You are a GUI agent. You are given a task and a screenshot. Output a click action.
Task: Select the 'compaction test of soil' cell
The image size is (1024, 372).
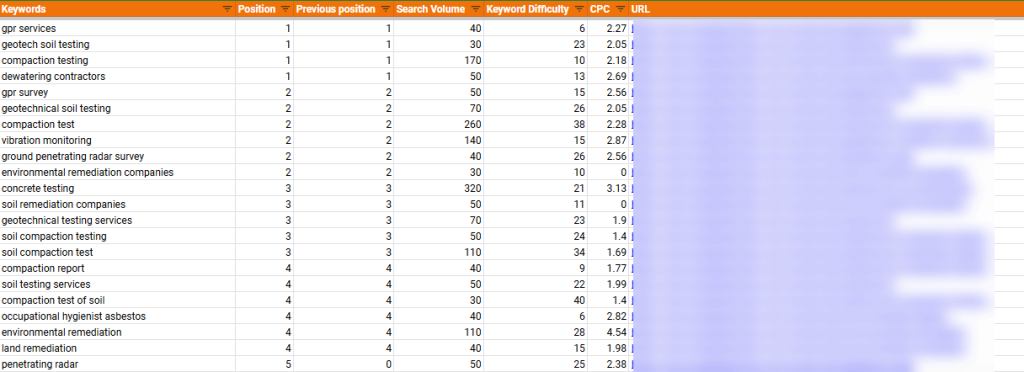coord(118,300)
